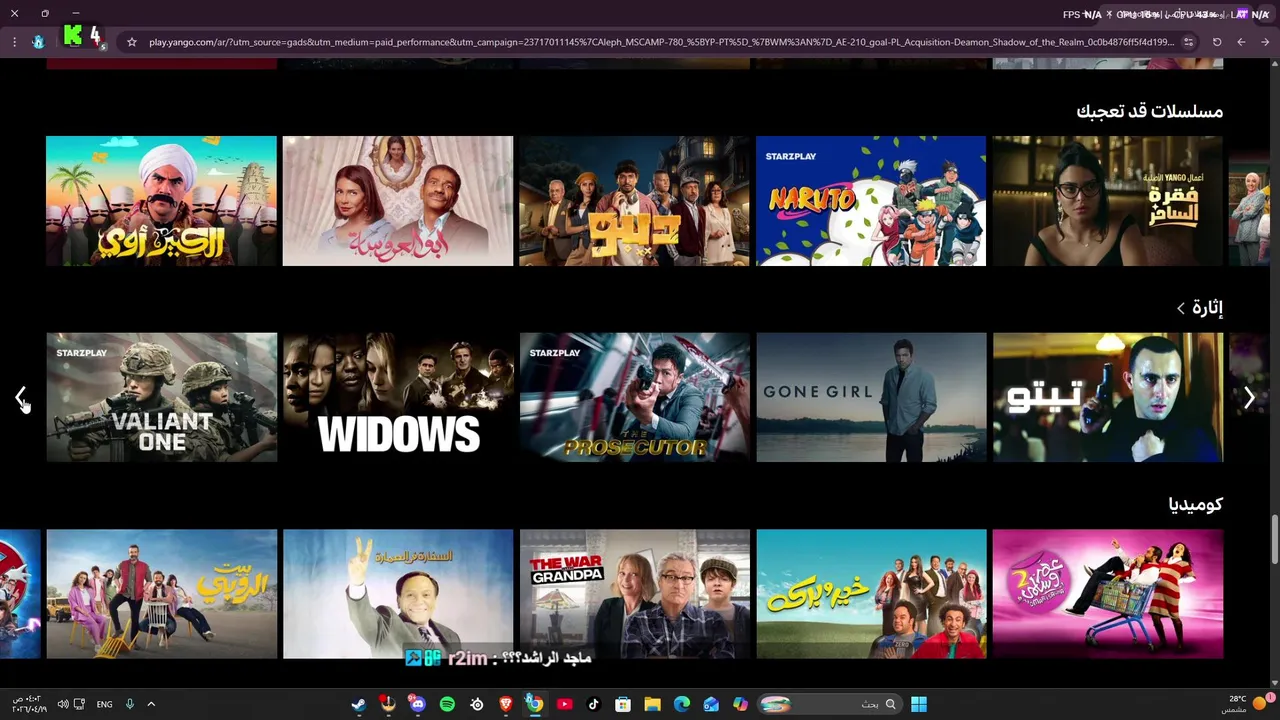Screen dimensions: 1280x720
Task: Open the الكبير أوي series thumbnail
Action: pos(161,201)
